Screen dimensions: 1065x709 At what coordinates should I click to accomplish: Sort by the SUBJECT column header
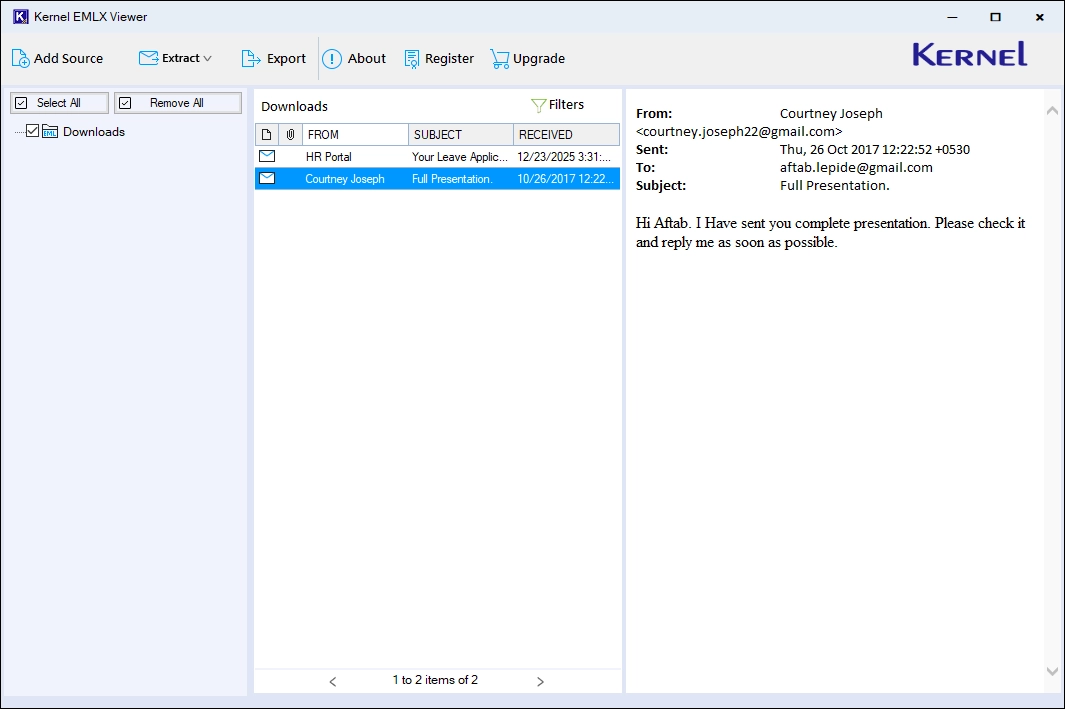tap(461, 134)
